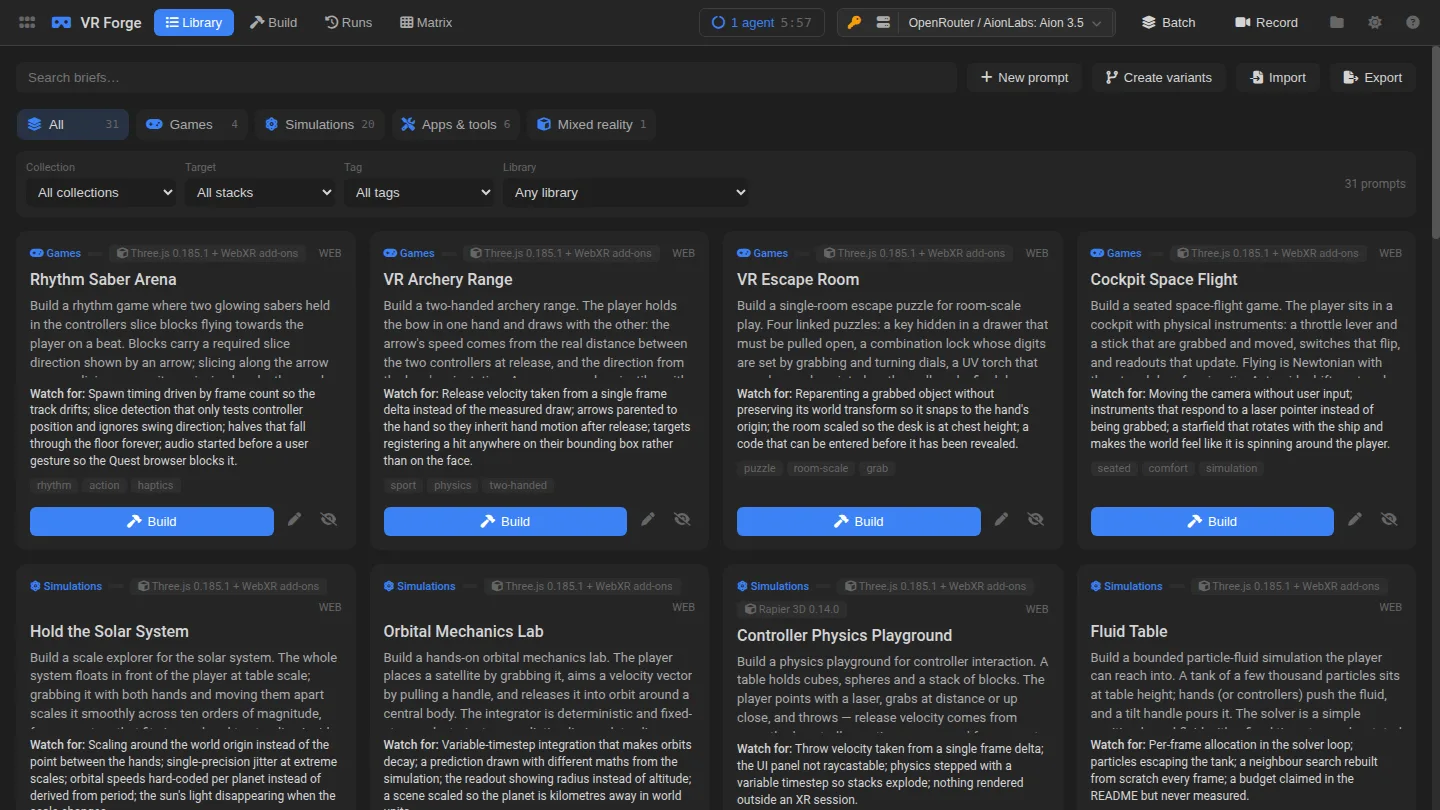Click the server provider icon

click(x=883, y=22)
